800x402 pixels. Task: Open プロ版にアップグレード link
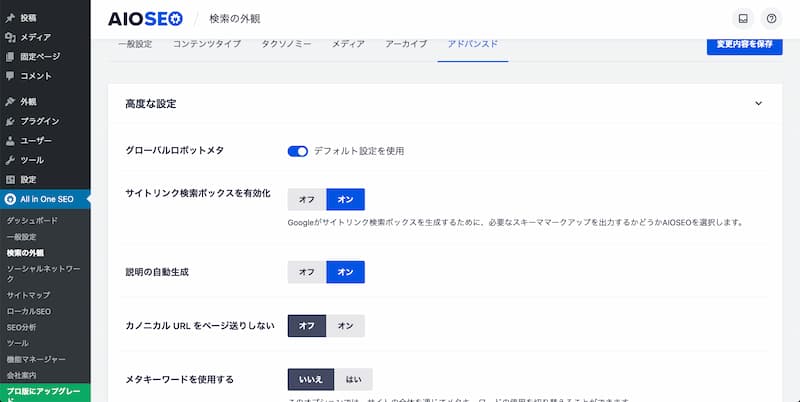tap(45, 393)
